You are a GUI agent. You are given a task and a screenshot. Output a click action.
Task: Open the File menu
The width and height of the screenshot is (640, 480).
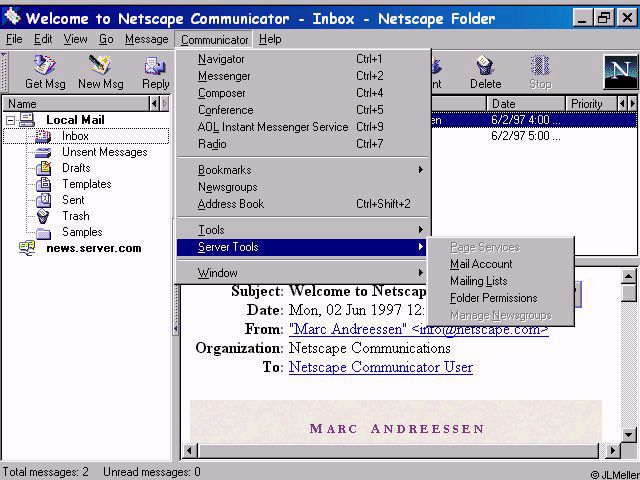(x=14, y=39)
